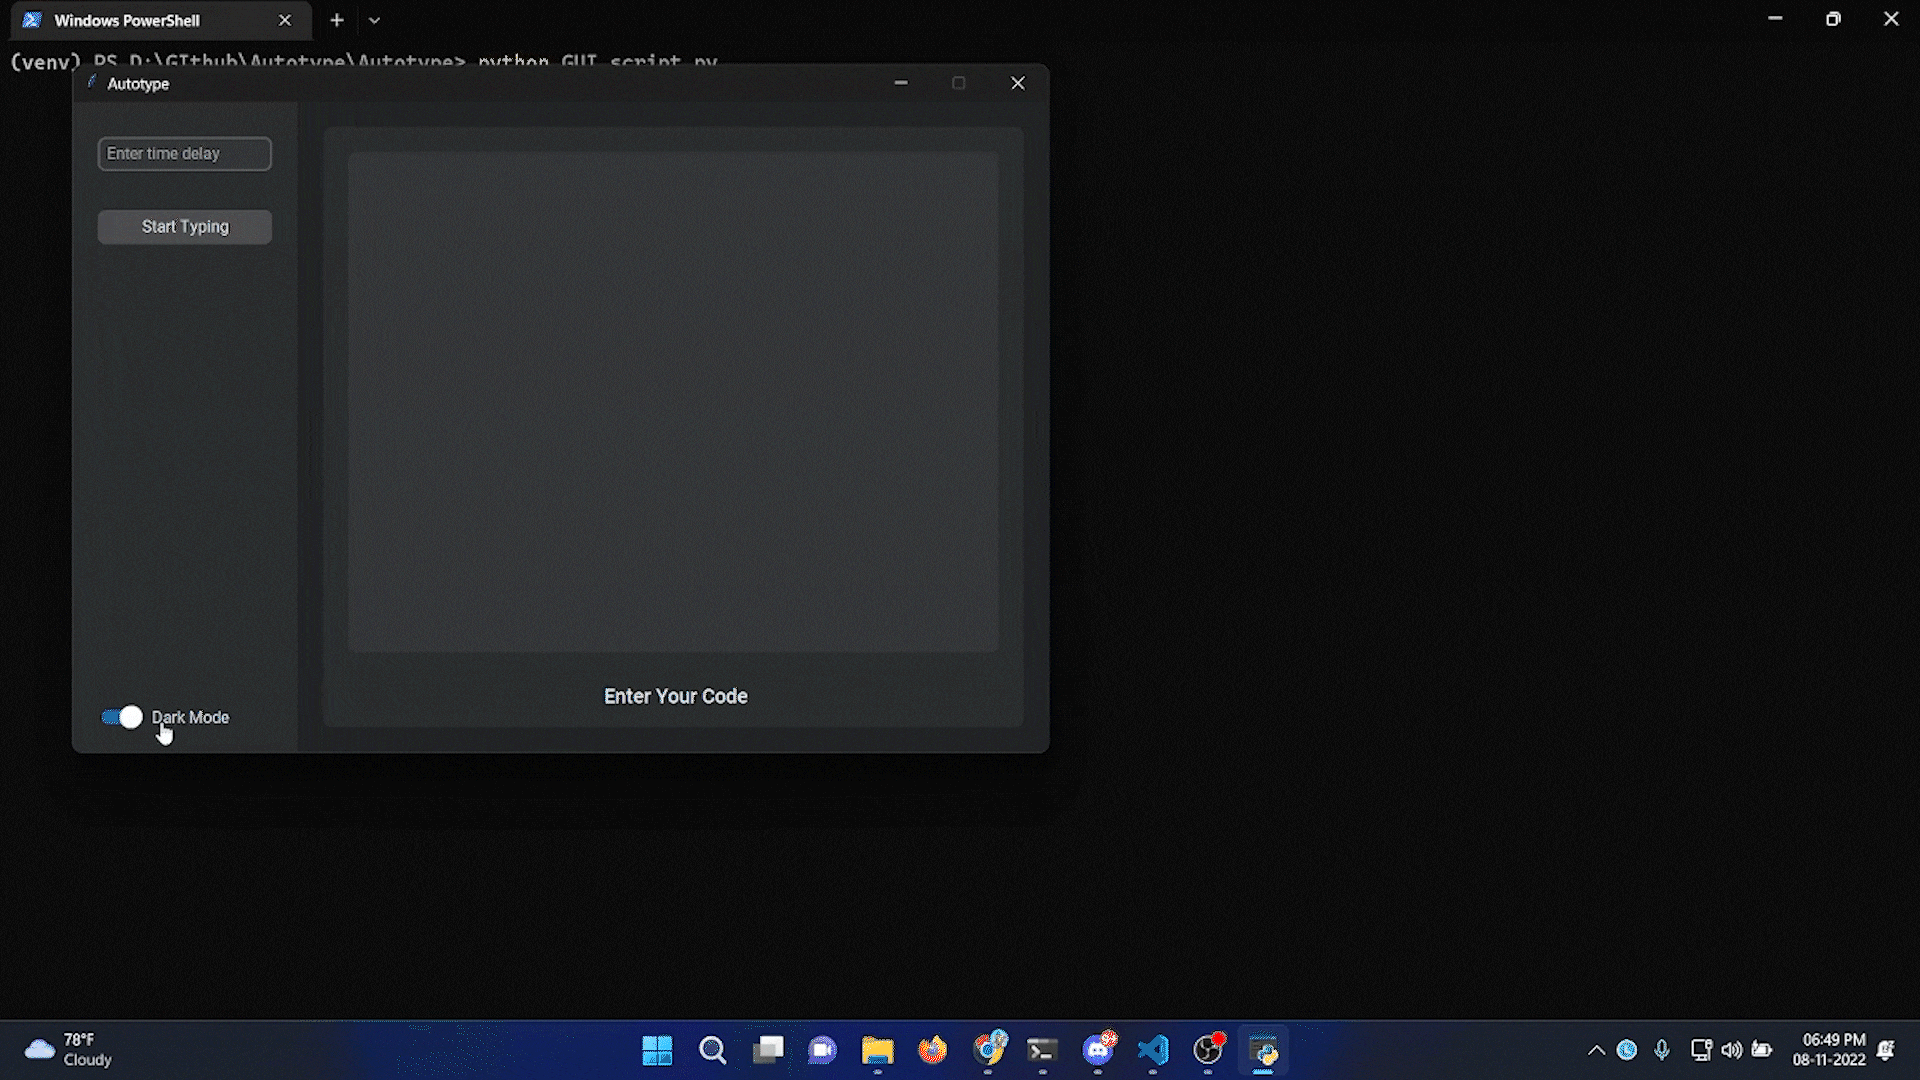This screenshot has width=1920, height=1080.
Task: Click the Enter time delay field
Action: click(184, 154)
